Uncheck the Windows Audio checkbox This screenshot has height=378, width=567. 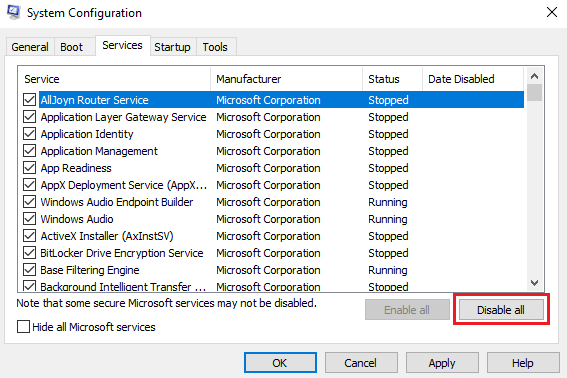29,218
